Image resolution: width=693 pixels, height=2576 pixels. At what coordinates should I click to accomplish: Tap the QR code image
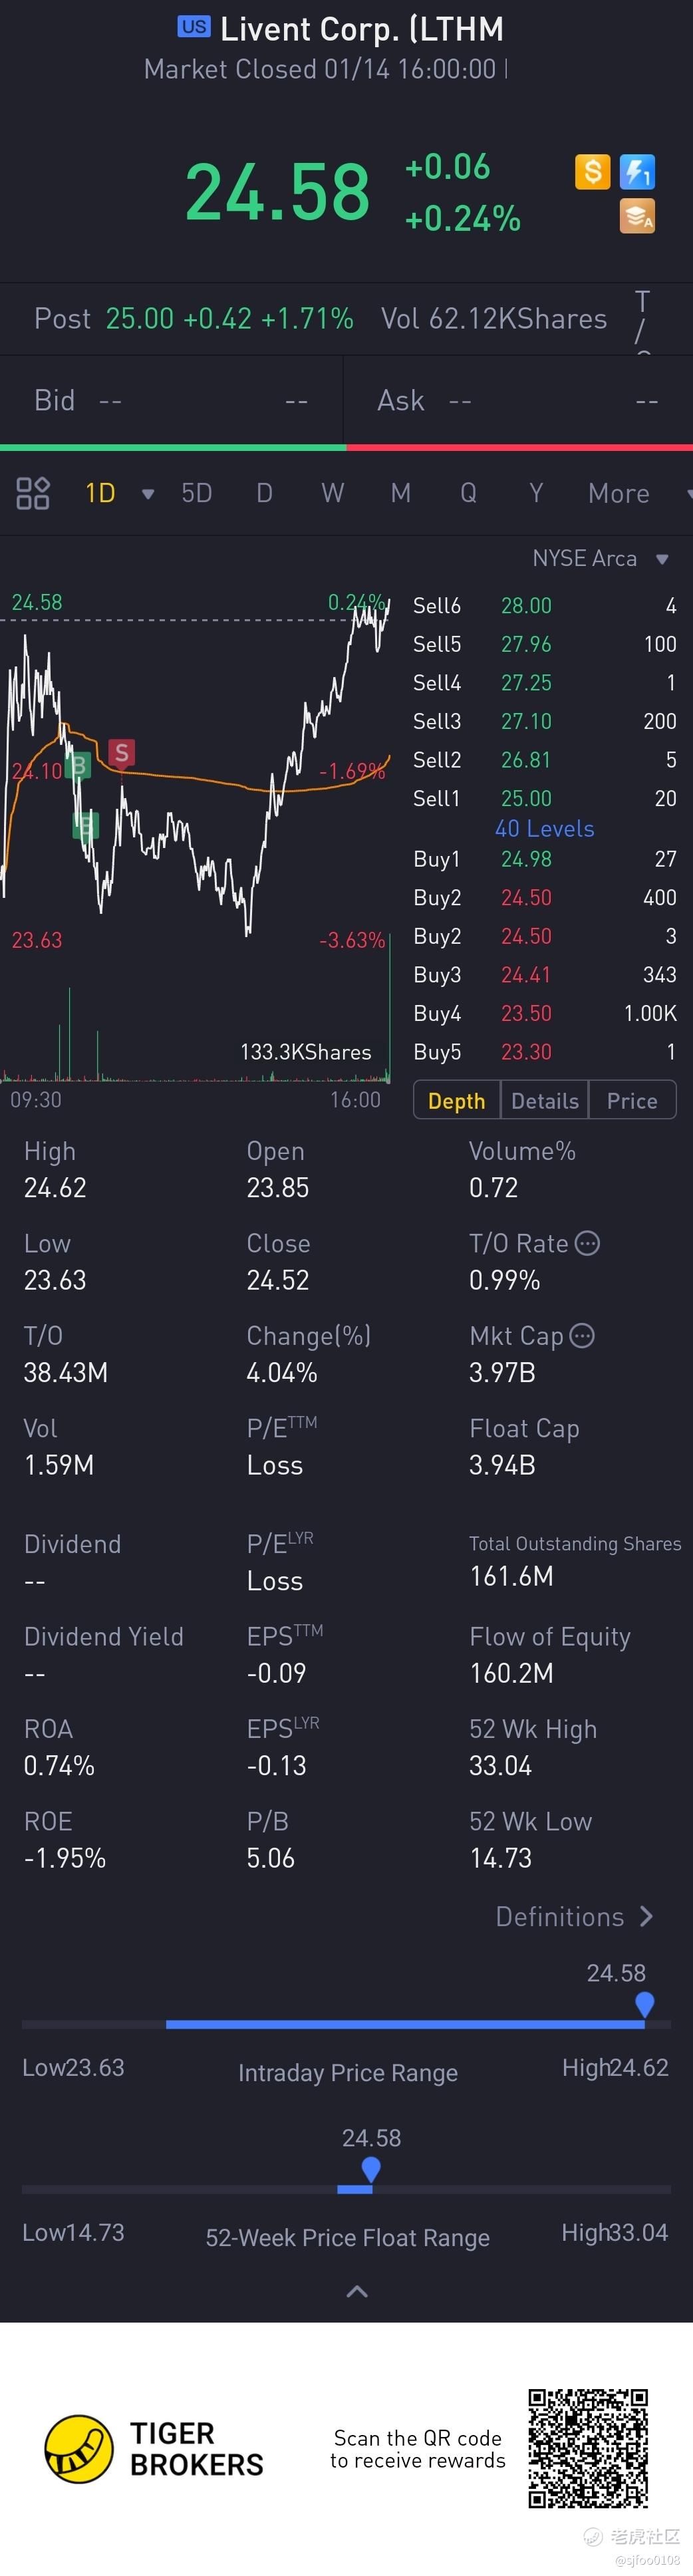pyautogui.click(x=588, y=2448)
